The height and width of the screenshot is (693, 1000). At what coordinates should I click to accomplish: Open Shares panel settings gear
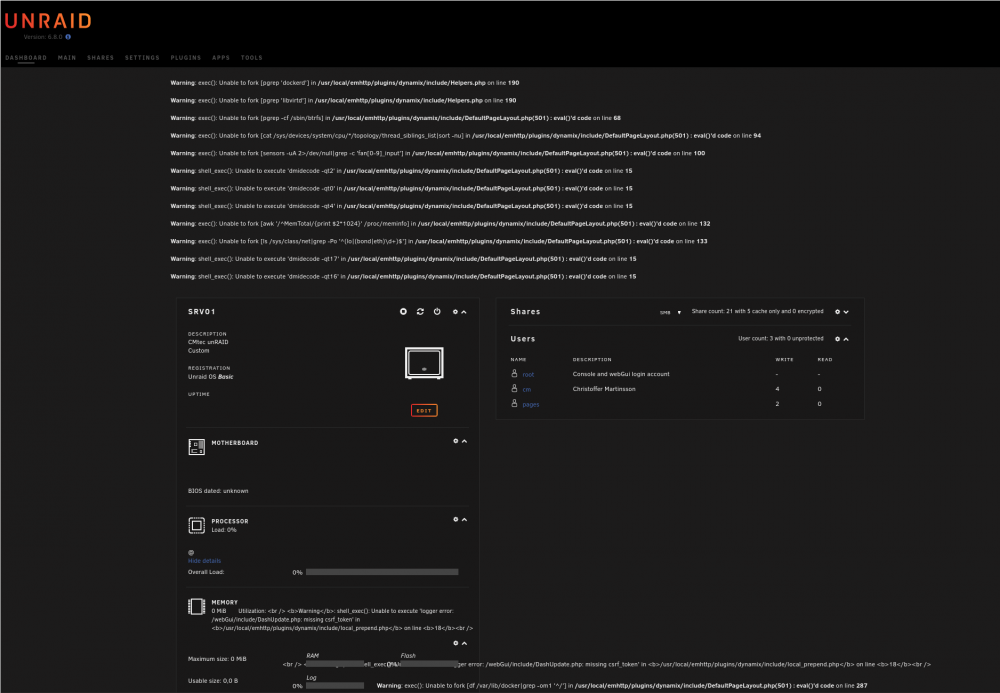coord(837,312)
